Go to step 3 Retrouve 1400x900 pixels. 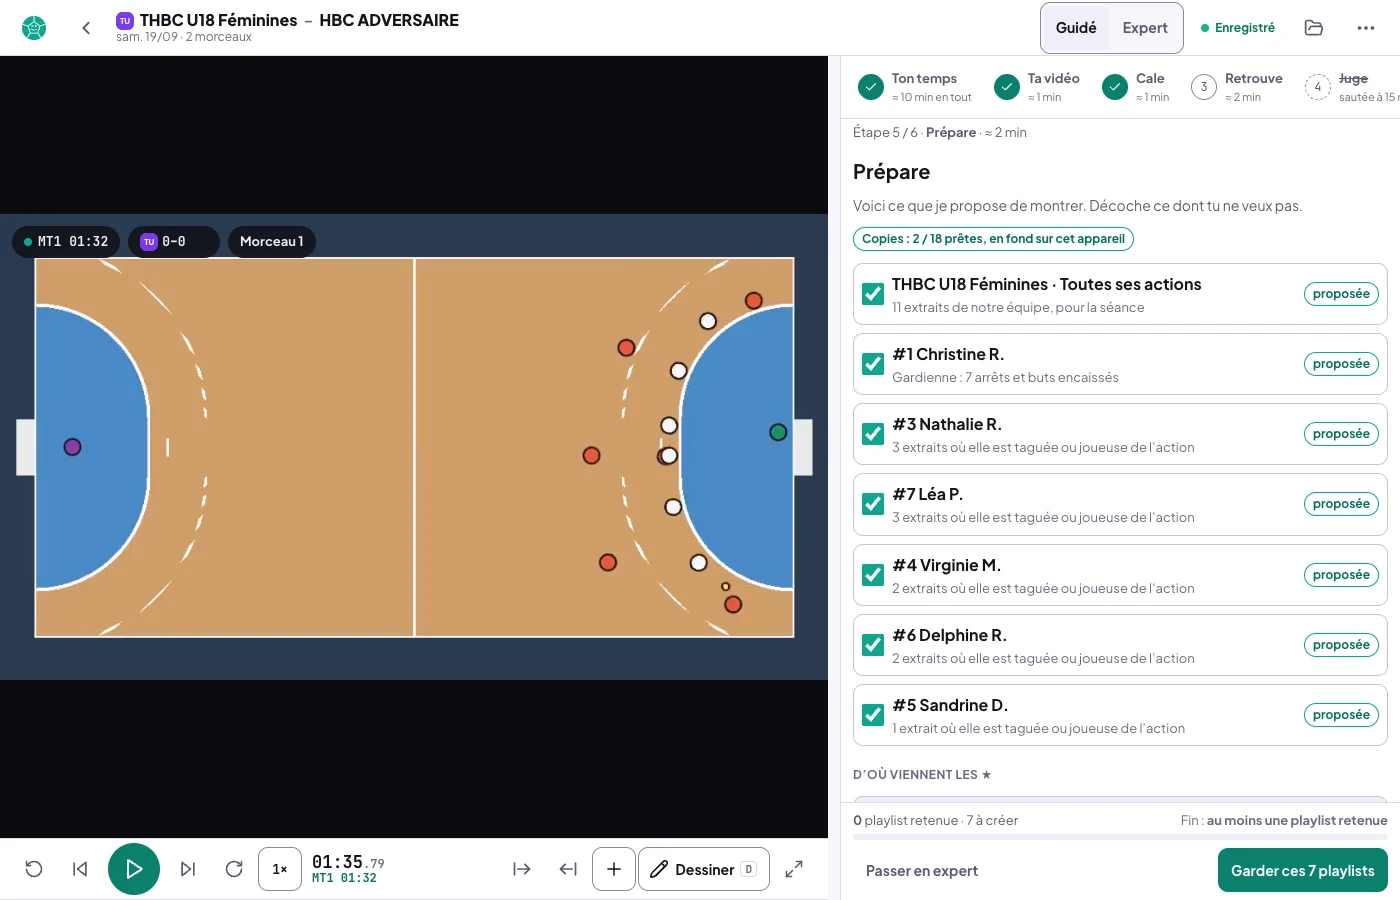pos(1237,87)
